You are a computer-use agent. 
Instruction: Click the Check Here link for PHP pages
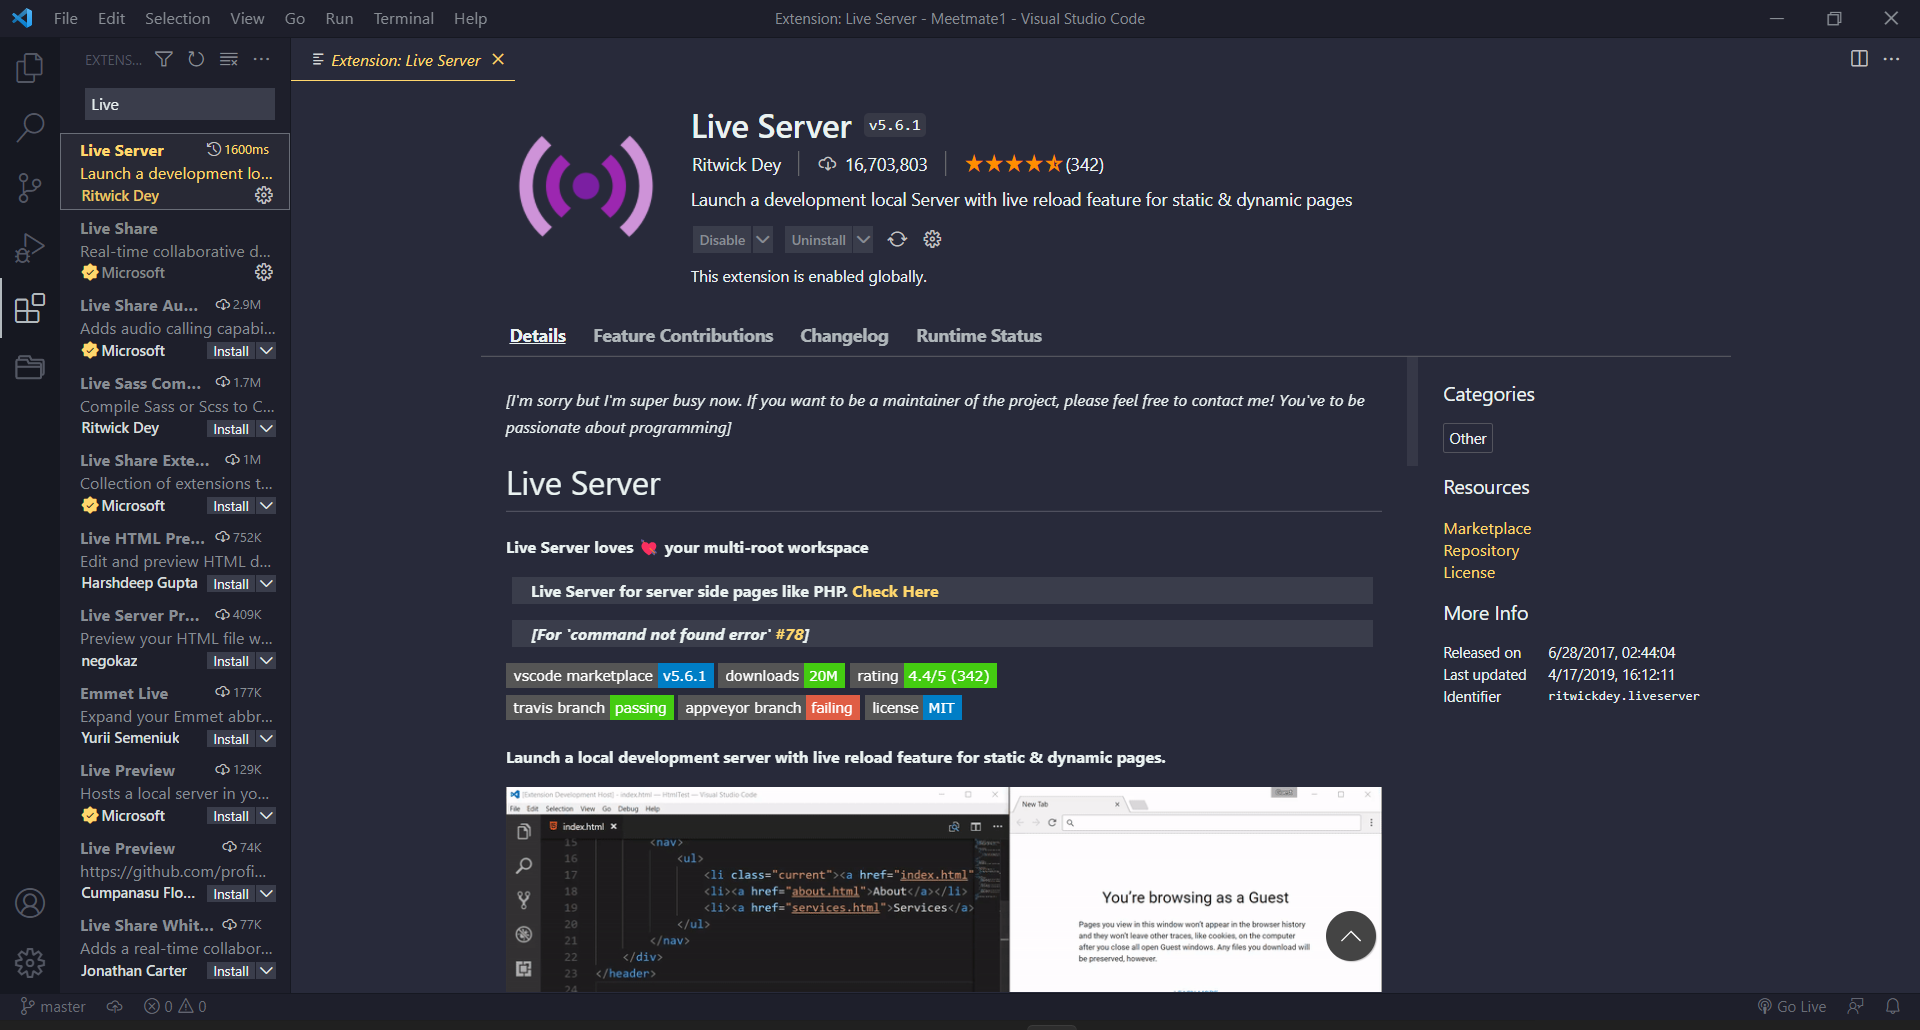tap(895, 591)
